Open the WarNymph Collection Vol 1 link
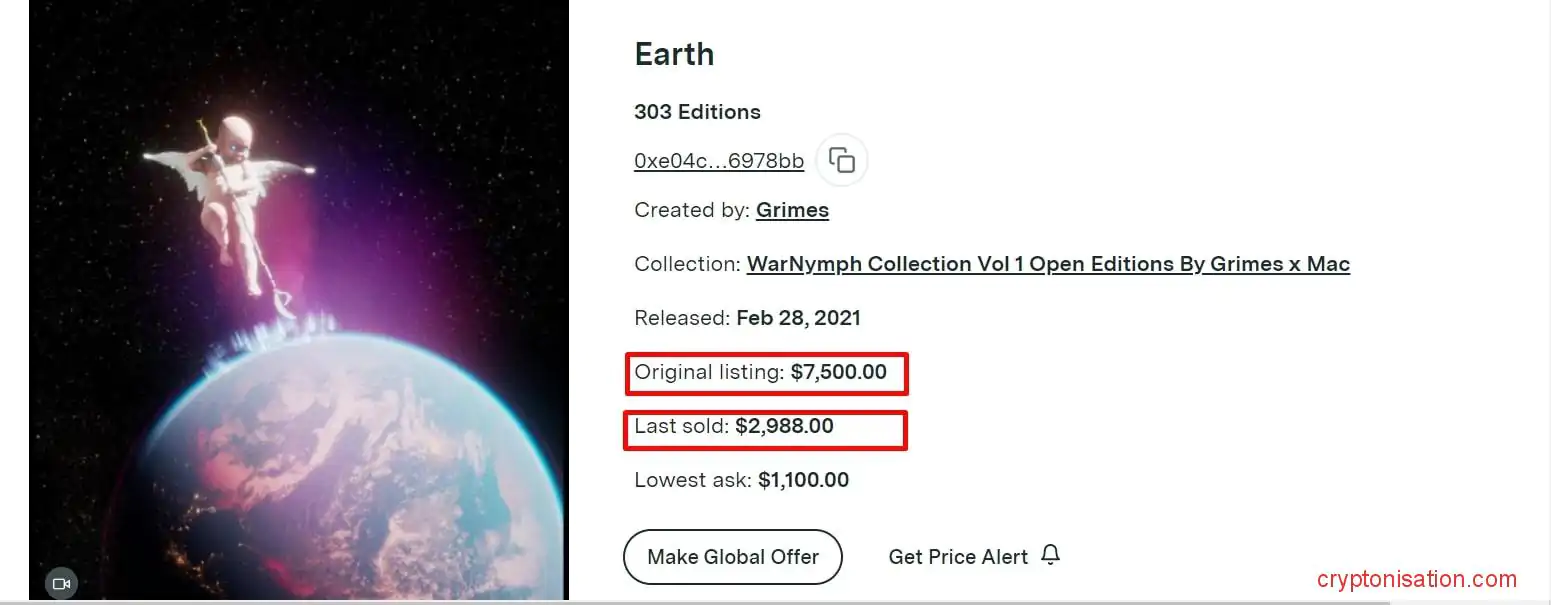 coord(1048,265)
